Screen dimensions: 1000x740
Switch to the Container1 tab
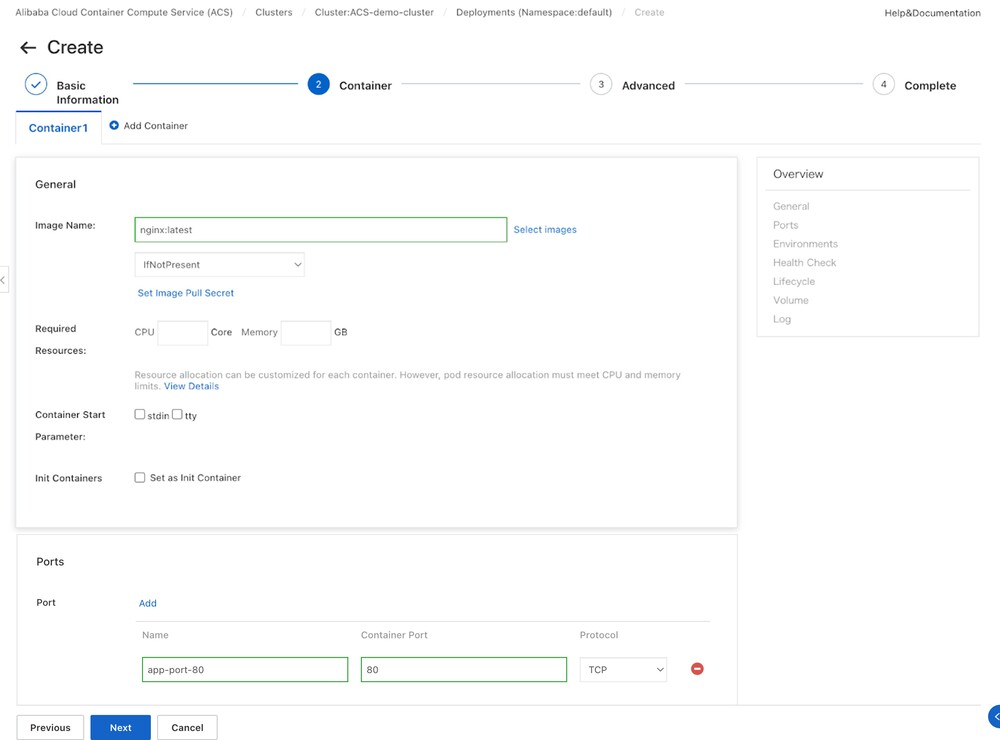[x=58, y=128]
